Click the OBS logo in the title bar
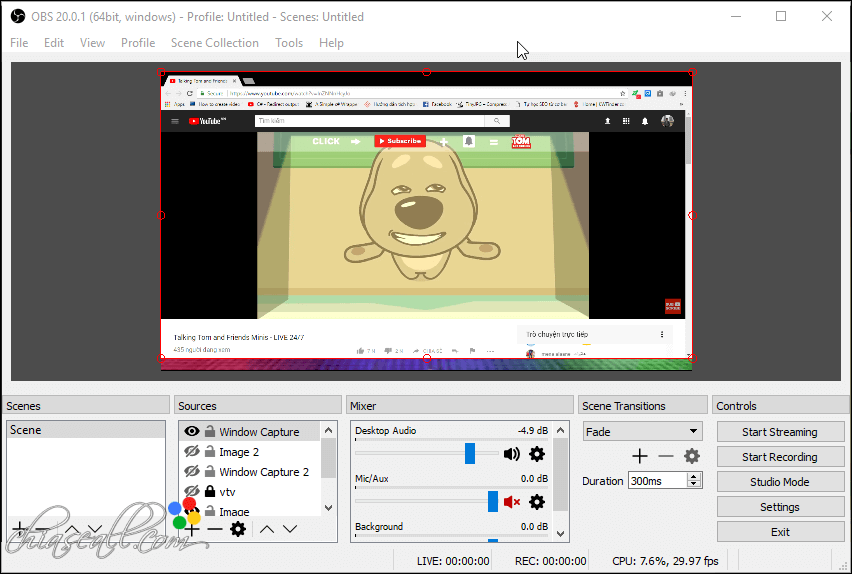The image size is (852, 574). (17, 16)
